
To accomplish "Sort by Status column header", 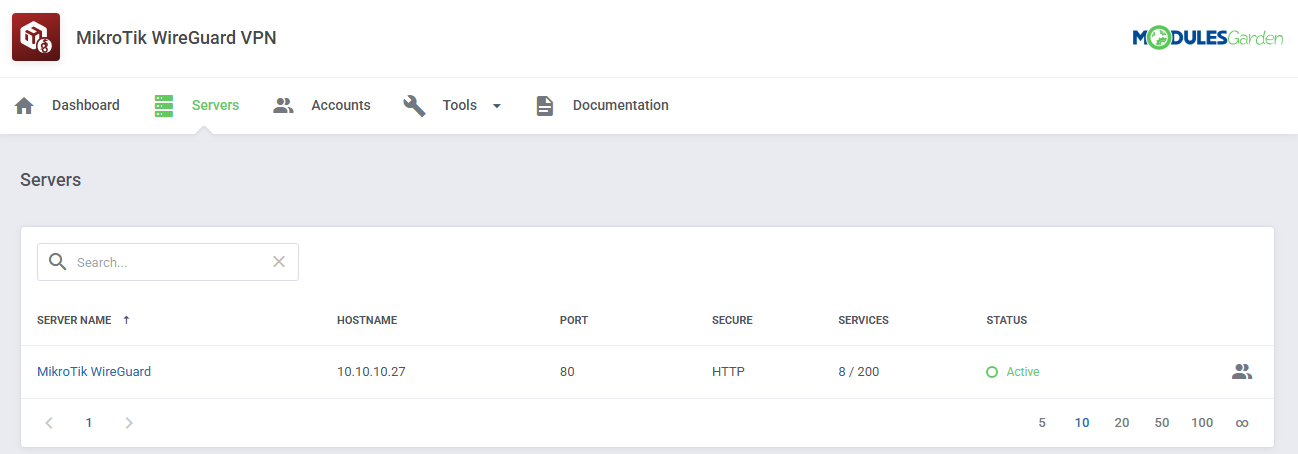I will point(1007,320).
